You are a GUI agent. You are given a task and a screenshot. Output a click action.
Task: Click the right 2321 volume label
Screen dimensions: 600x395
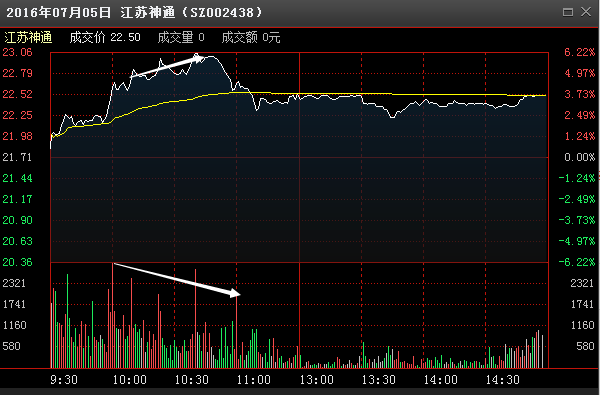tap(582, 283)
